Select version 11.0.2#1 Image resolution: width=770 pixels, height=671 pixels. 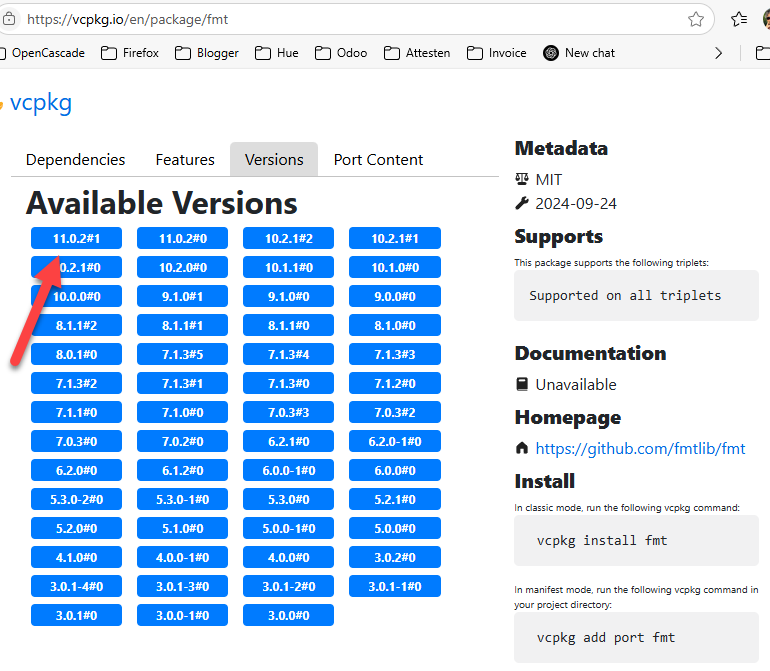[x=76, y=239]
